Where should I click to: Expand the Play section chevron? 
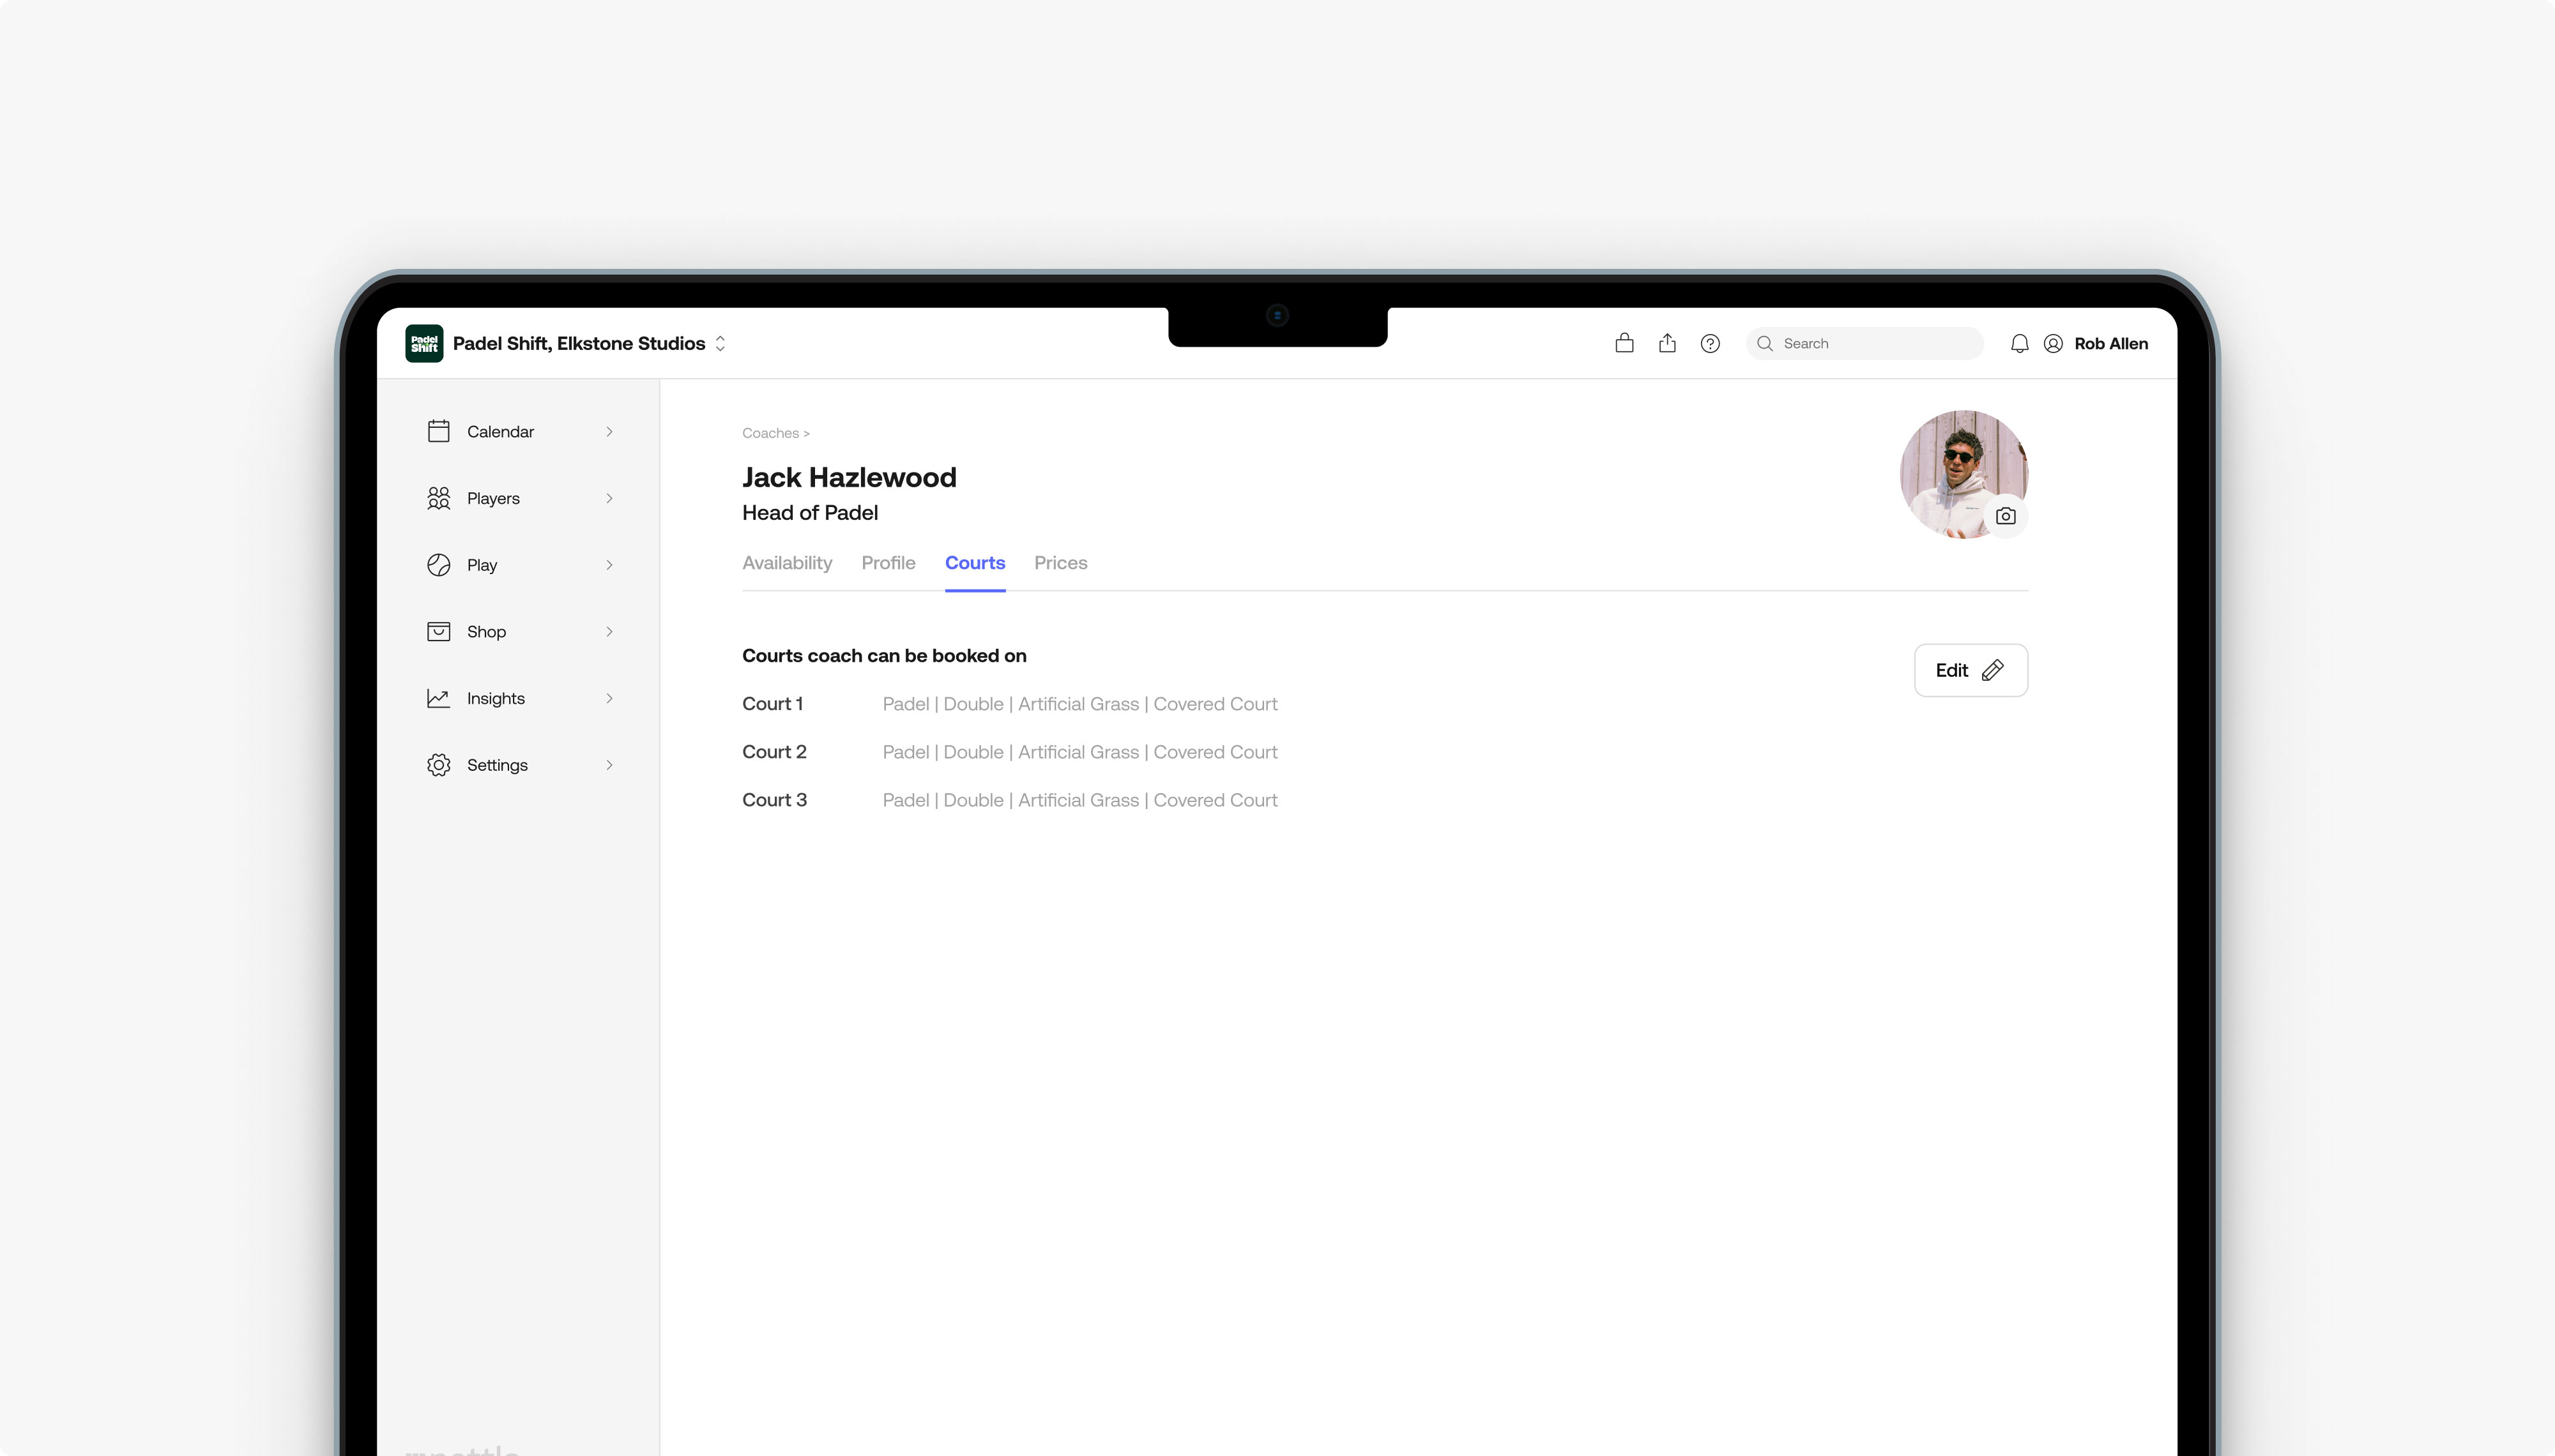pos(609,565)
